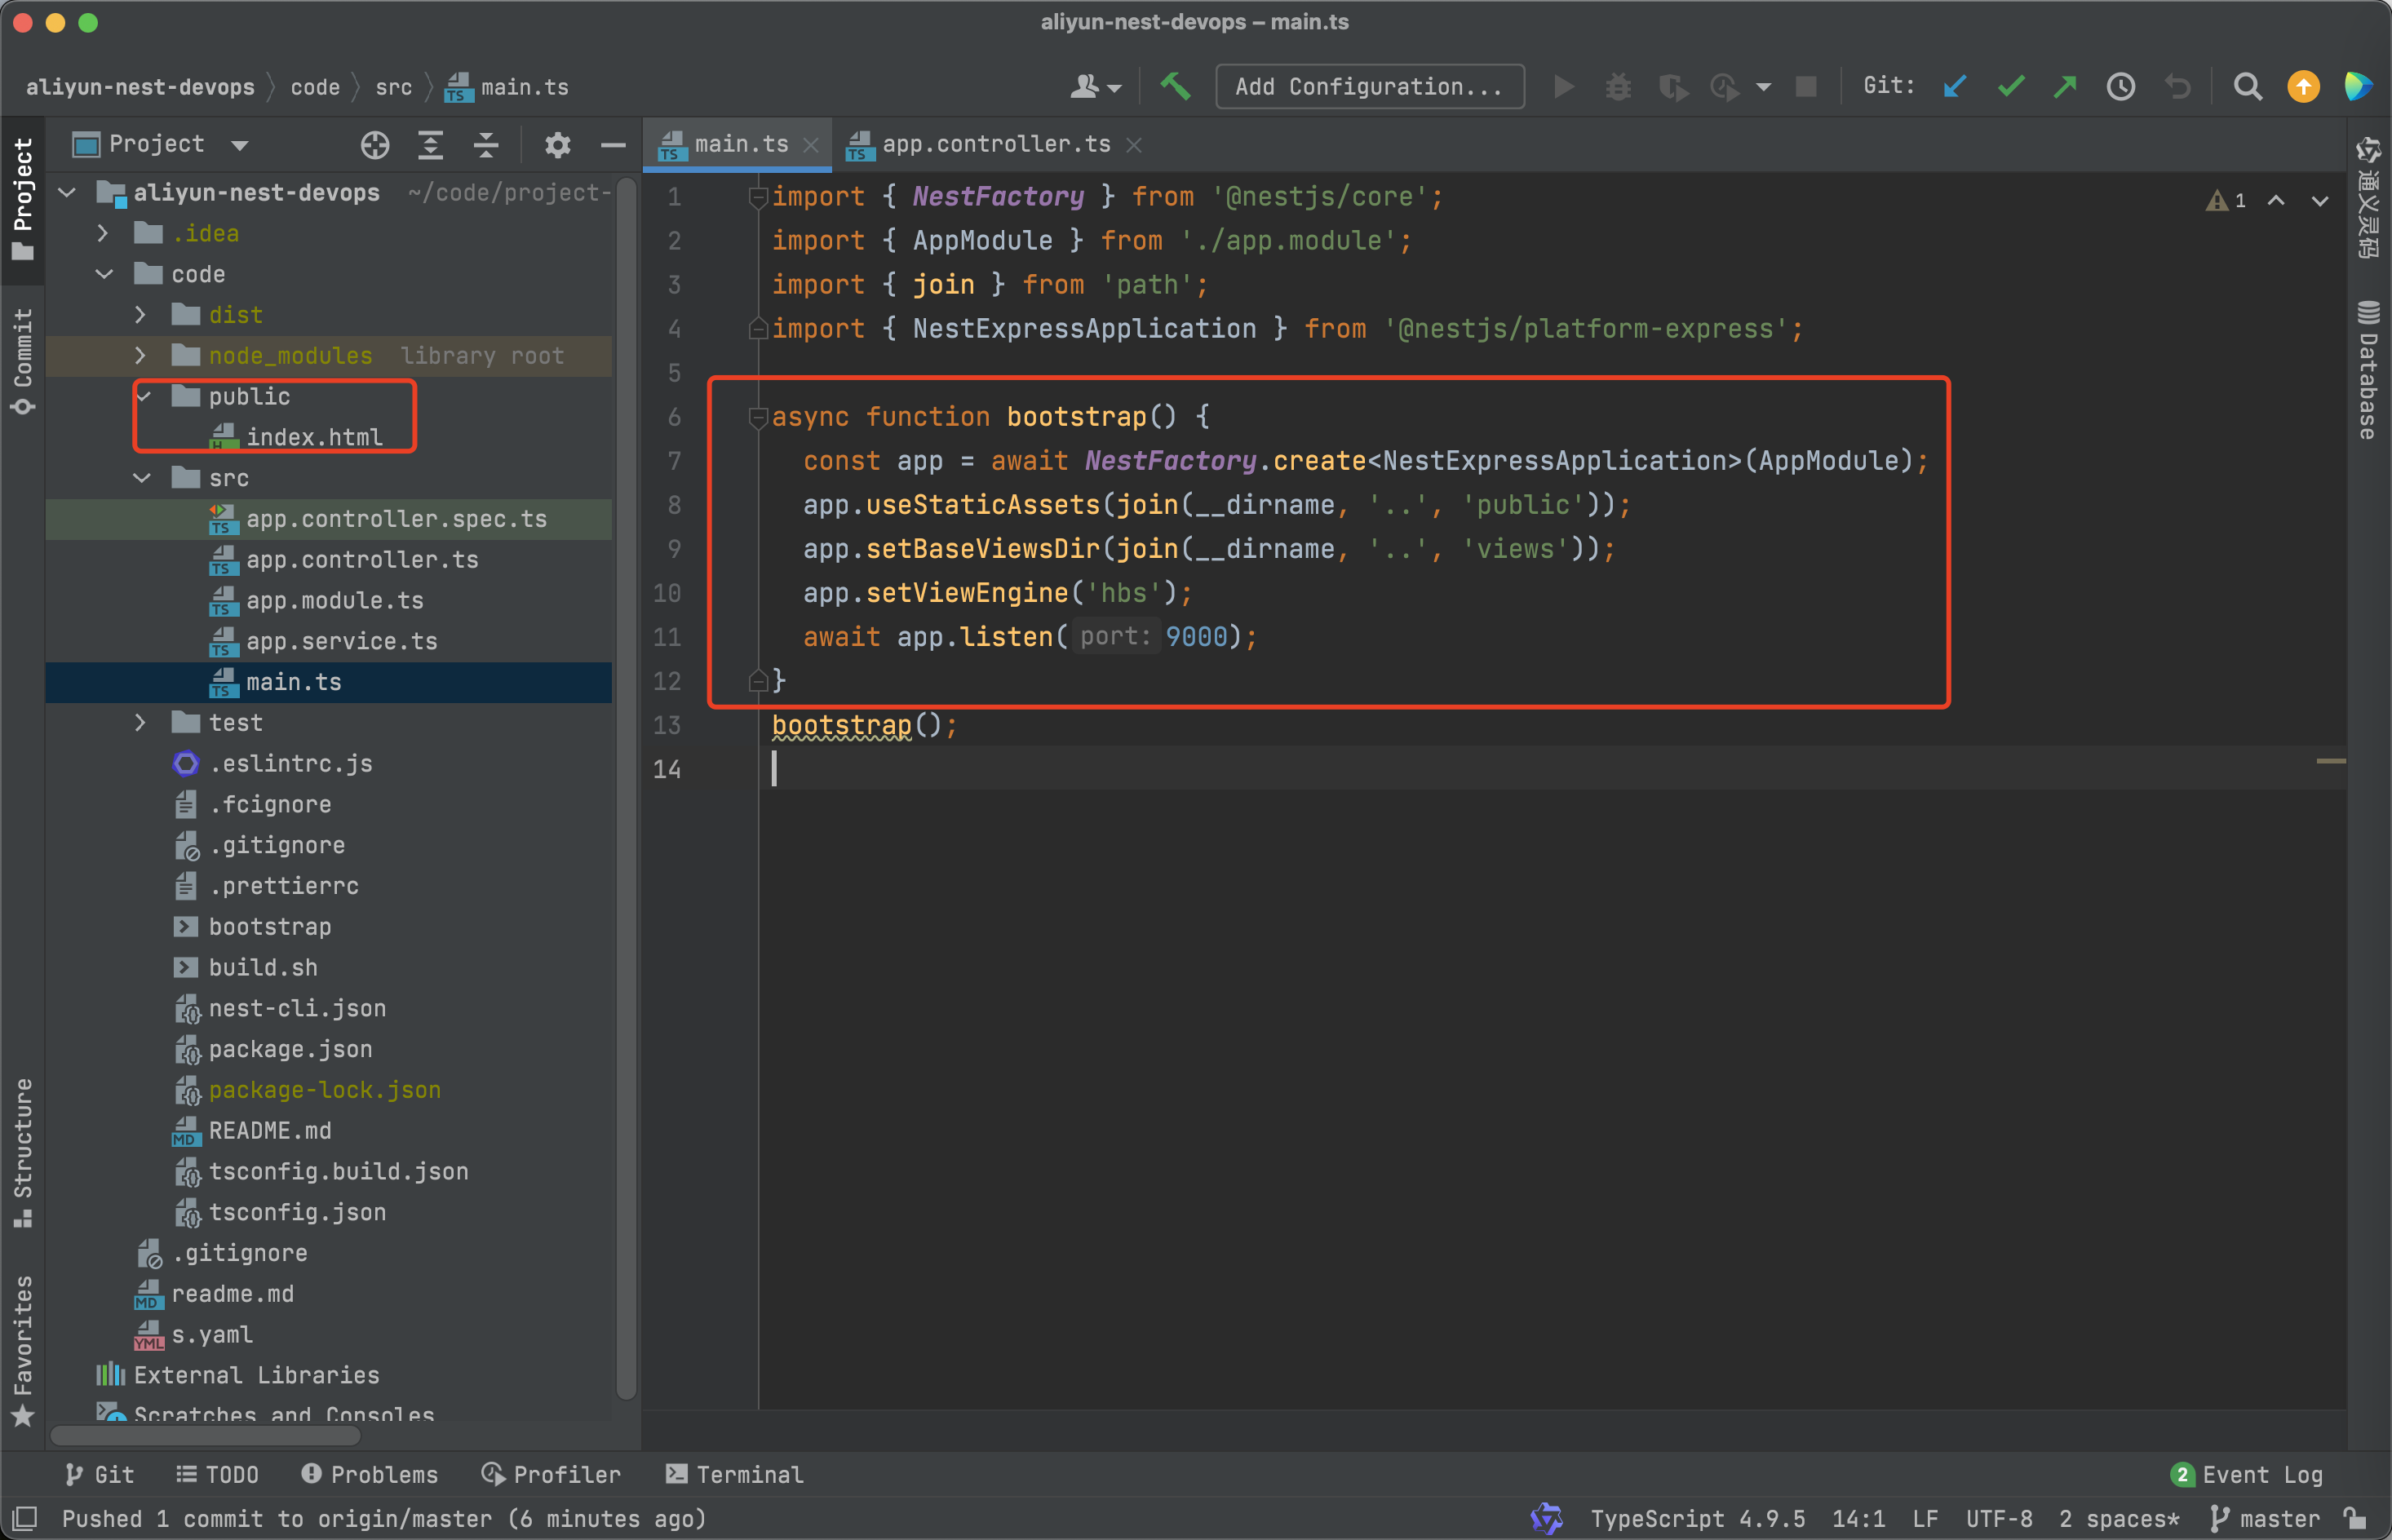Collapse the src folder

tap(141, 478)
